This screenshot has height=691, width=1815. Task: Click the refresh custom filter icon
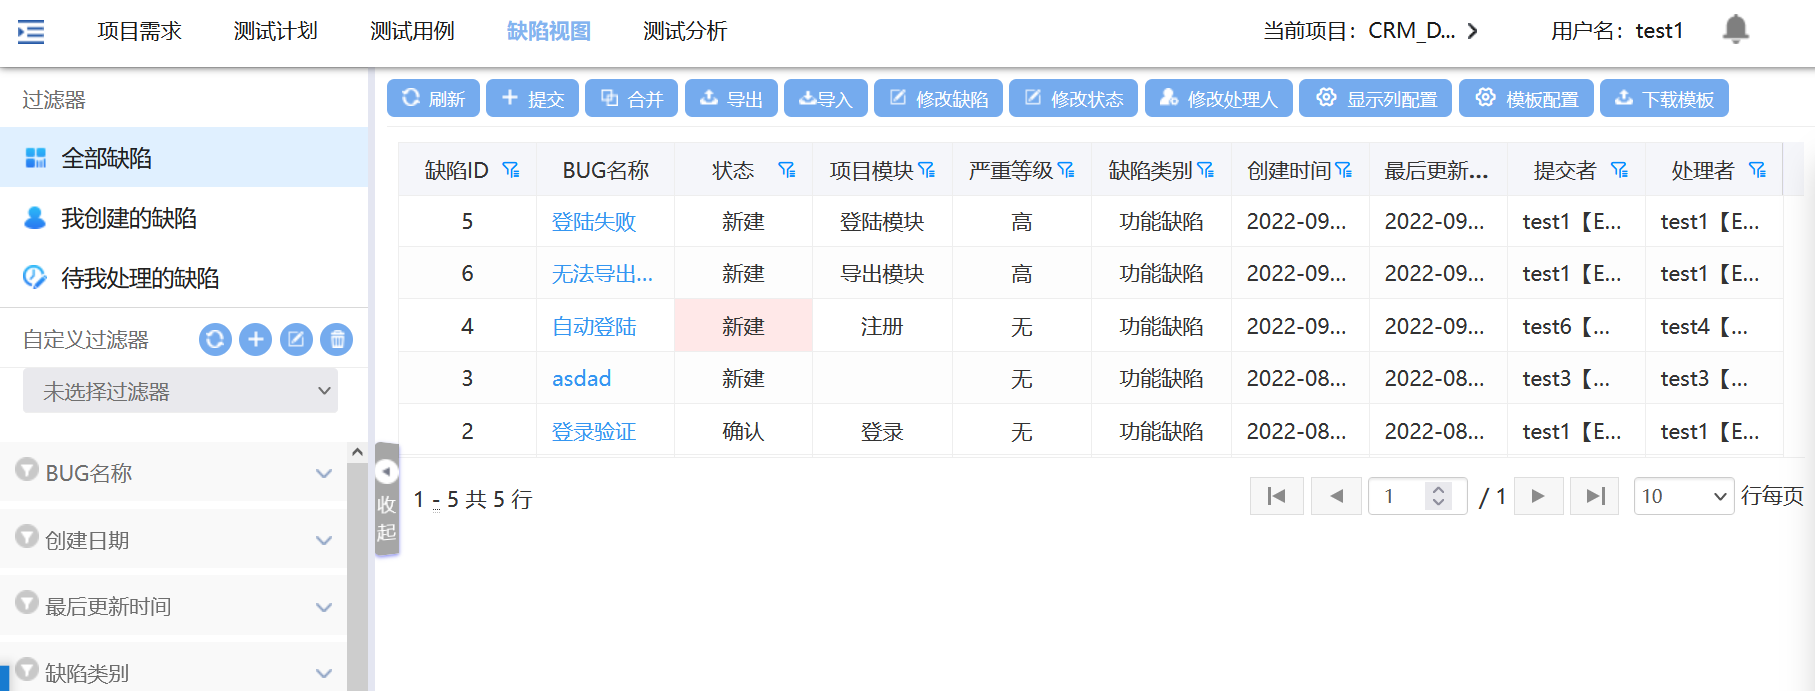215,340
